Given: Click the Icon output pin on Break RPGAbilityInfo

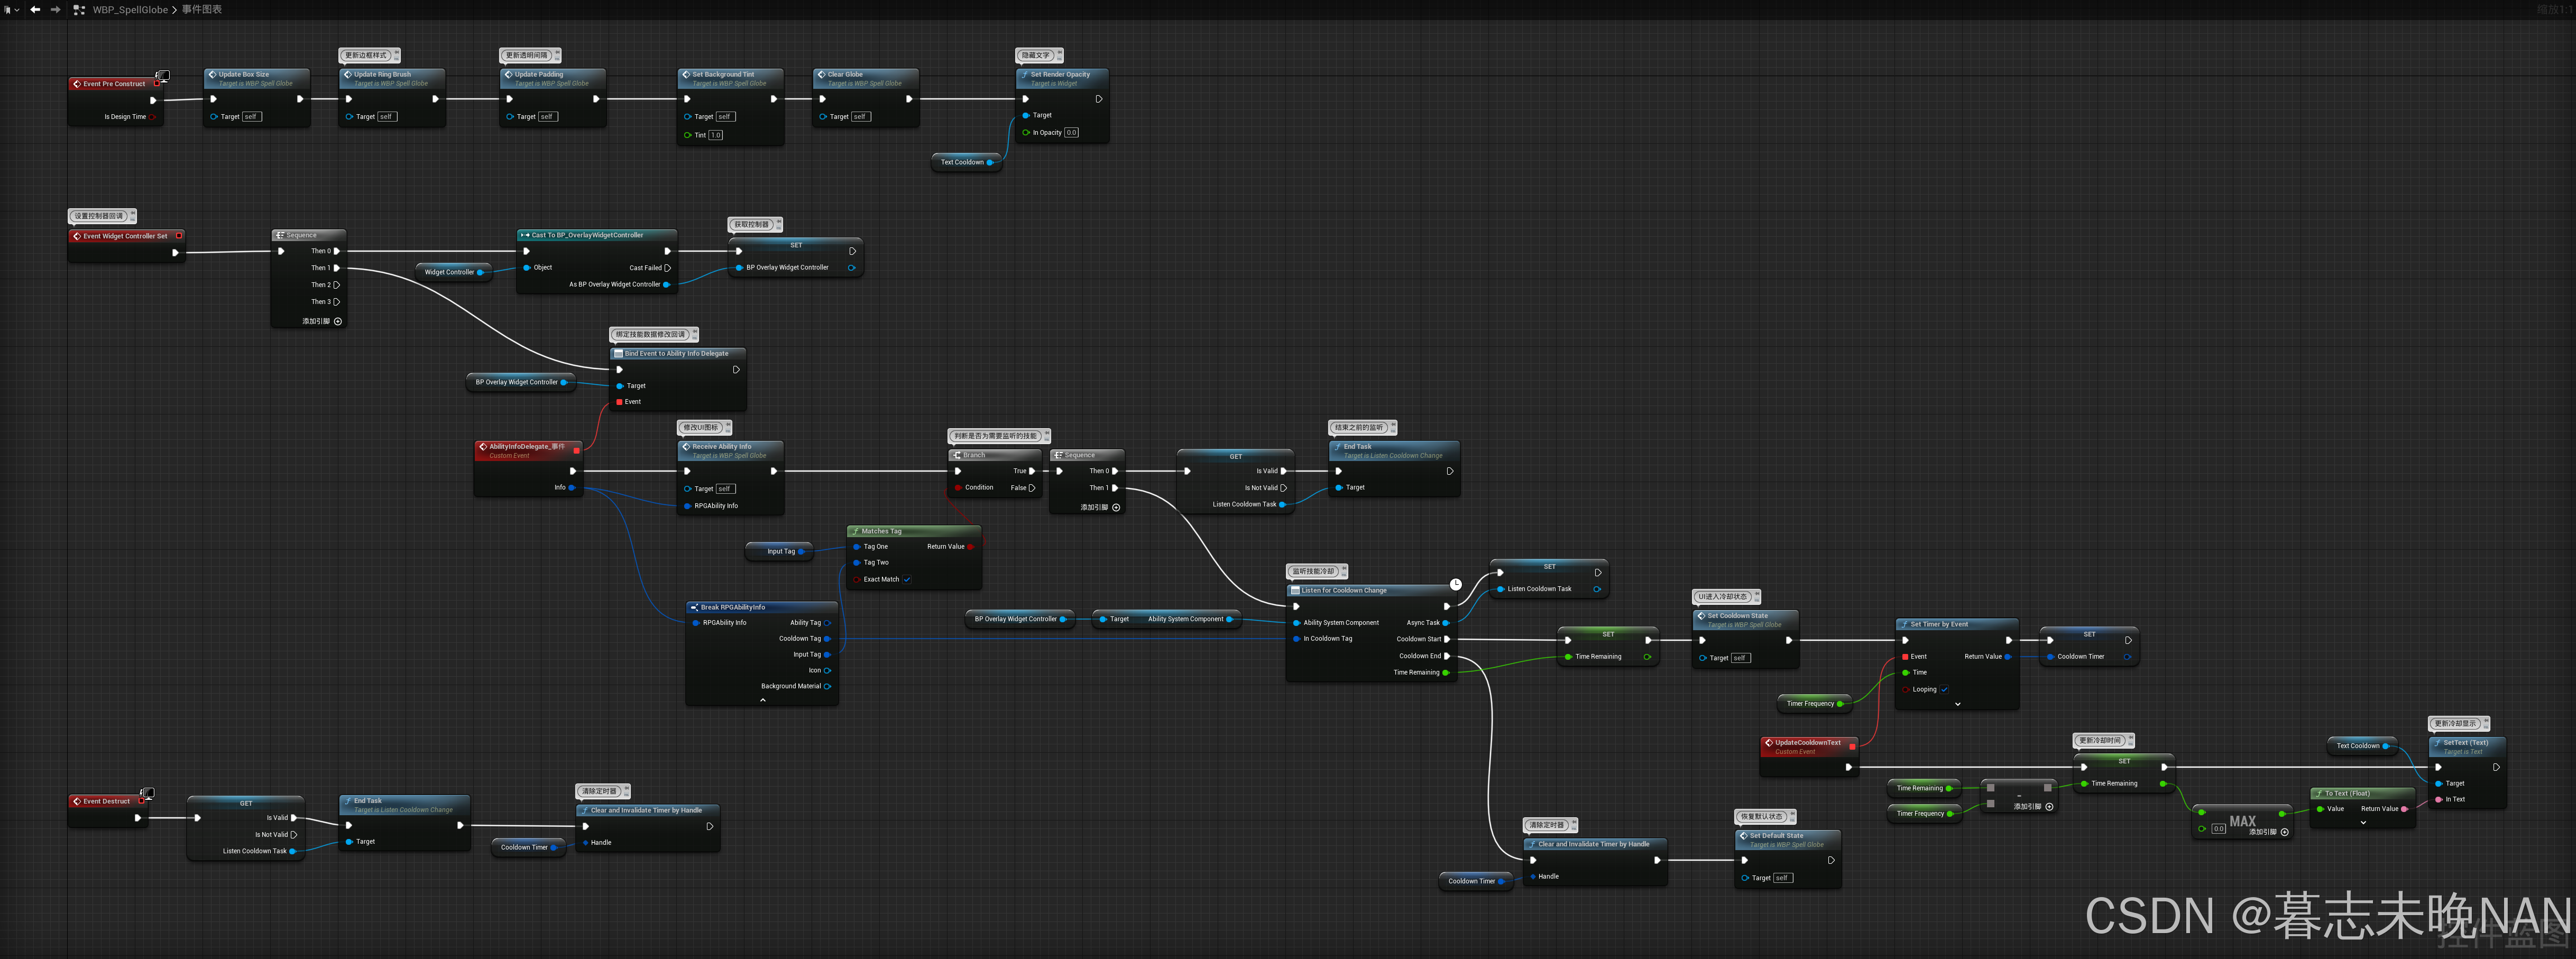Looking at the screenshot, I should coord(827,670).
